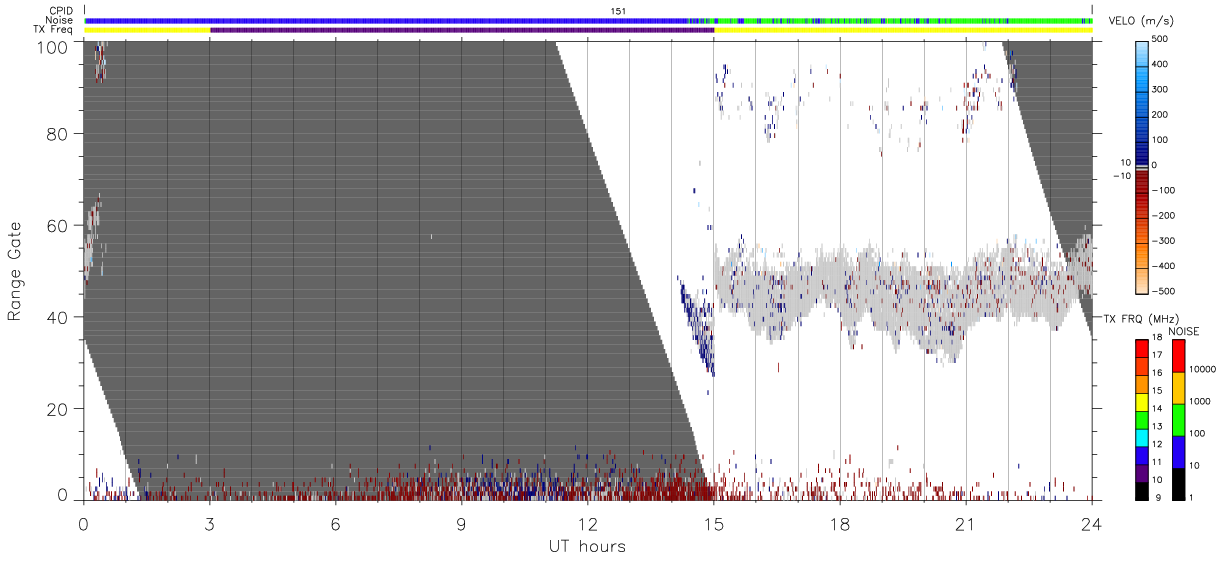Click the 18 label on frequency scale
1228x567 pixels.
pos(1157,339)
